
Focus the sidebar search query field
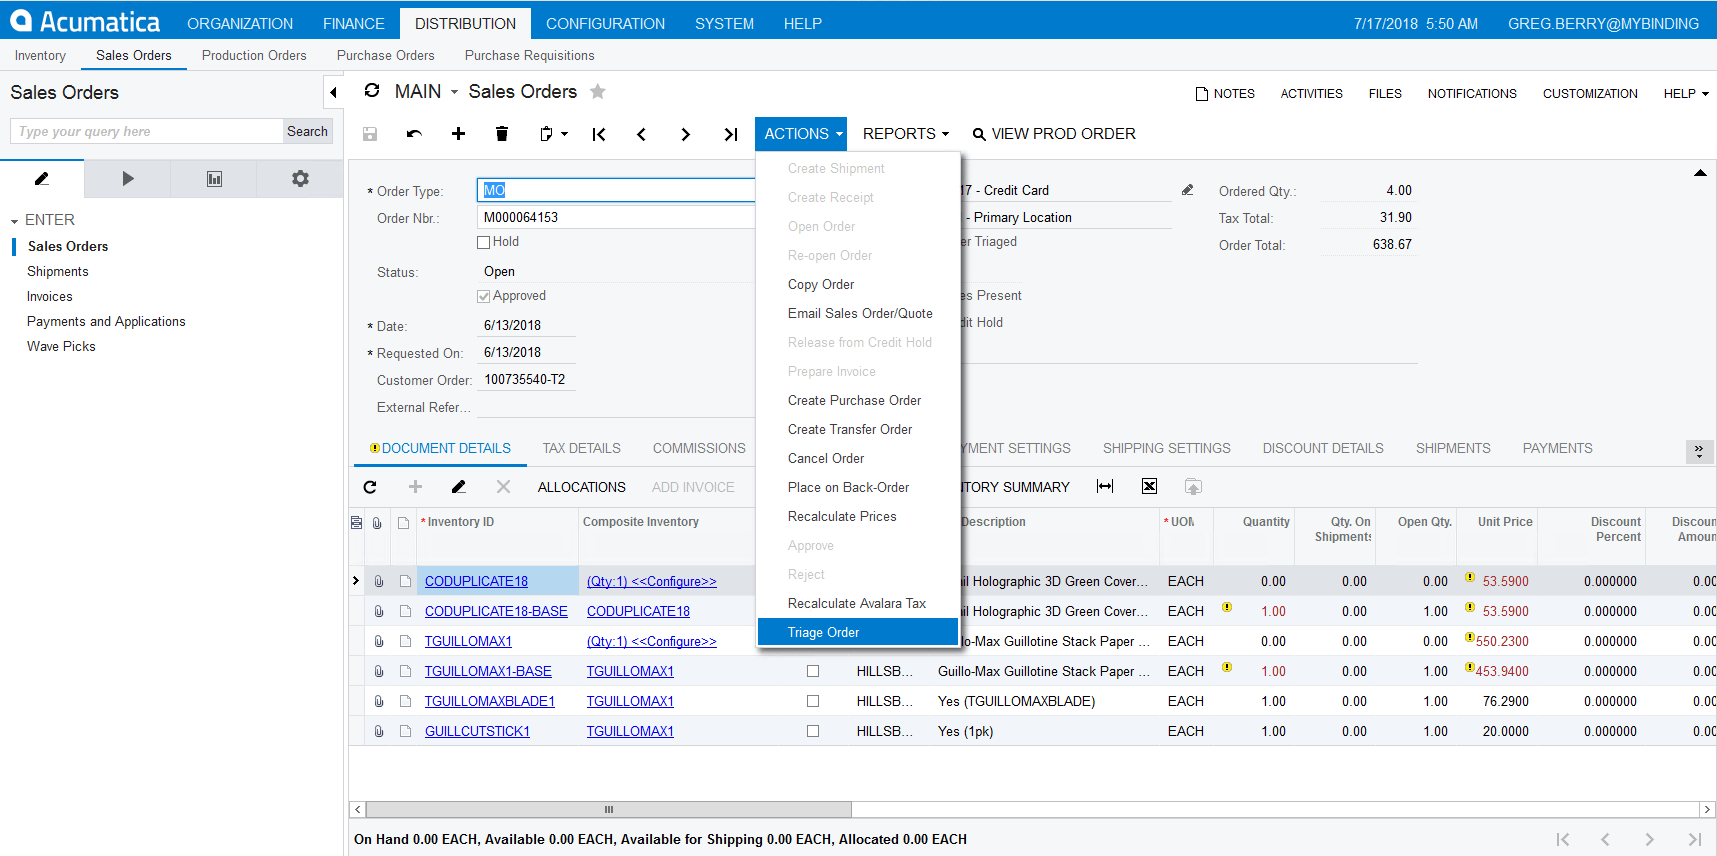point(147,131)
